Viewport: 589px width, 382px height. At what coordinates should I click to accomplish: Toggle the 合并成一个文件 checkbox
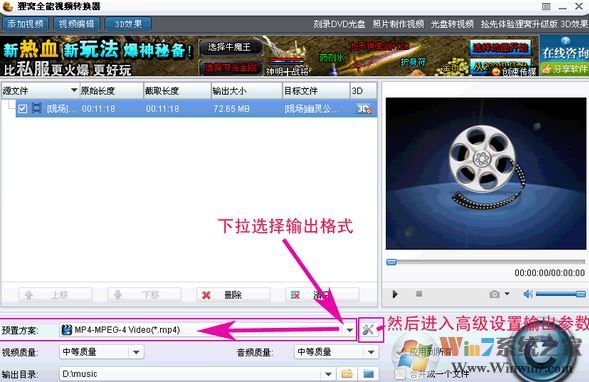[x=400, y=374]
